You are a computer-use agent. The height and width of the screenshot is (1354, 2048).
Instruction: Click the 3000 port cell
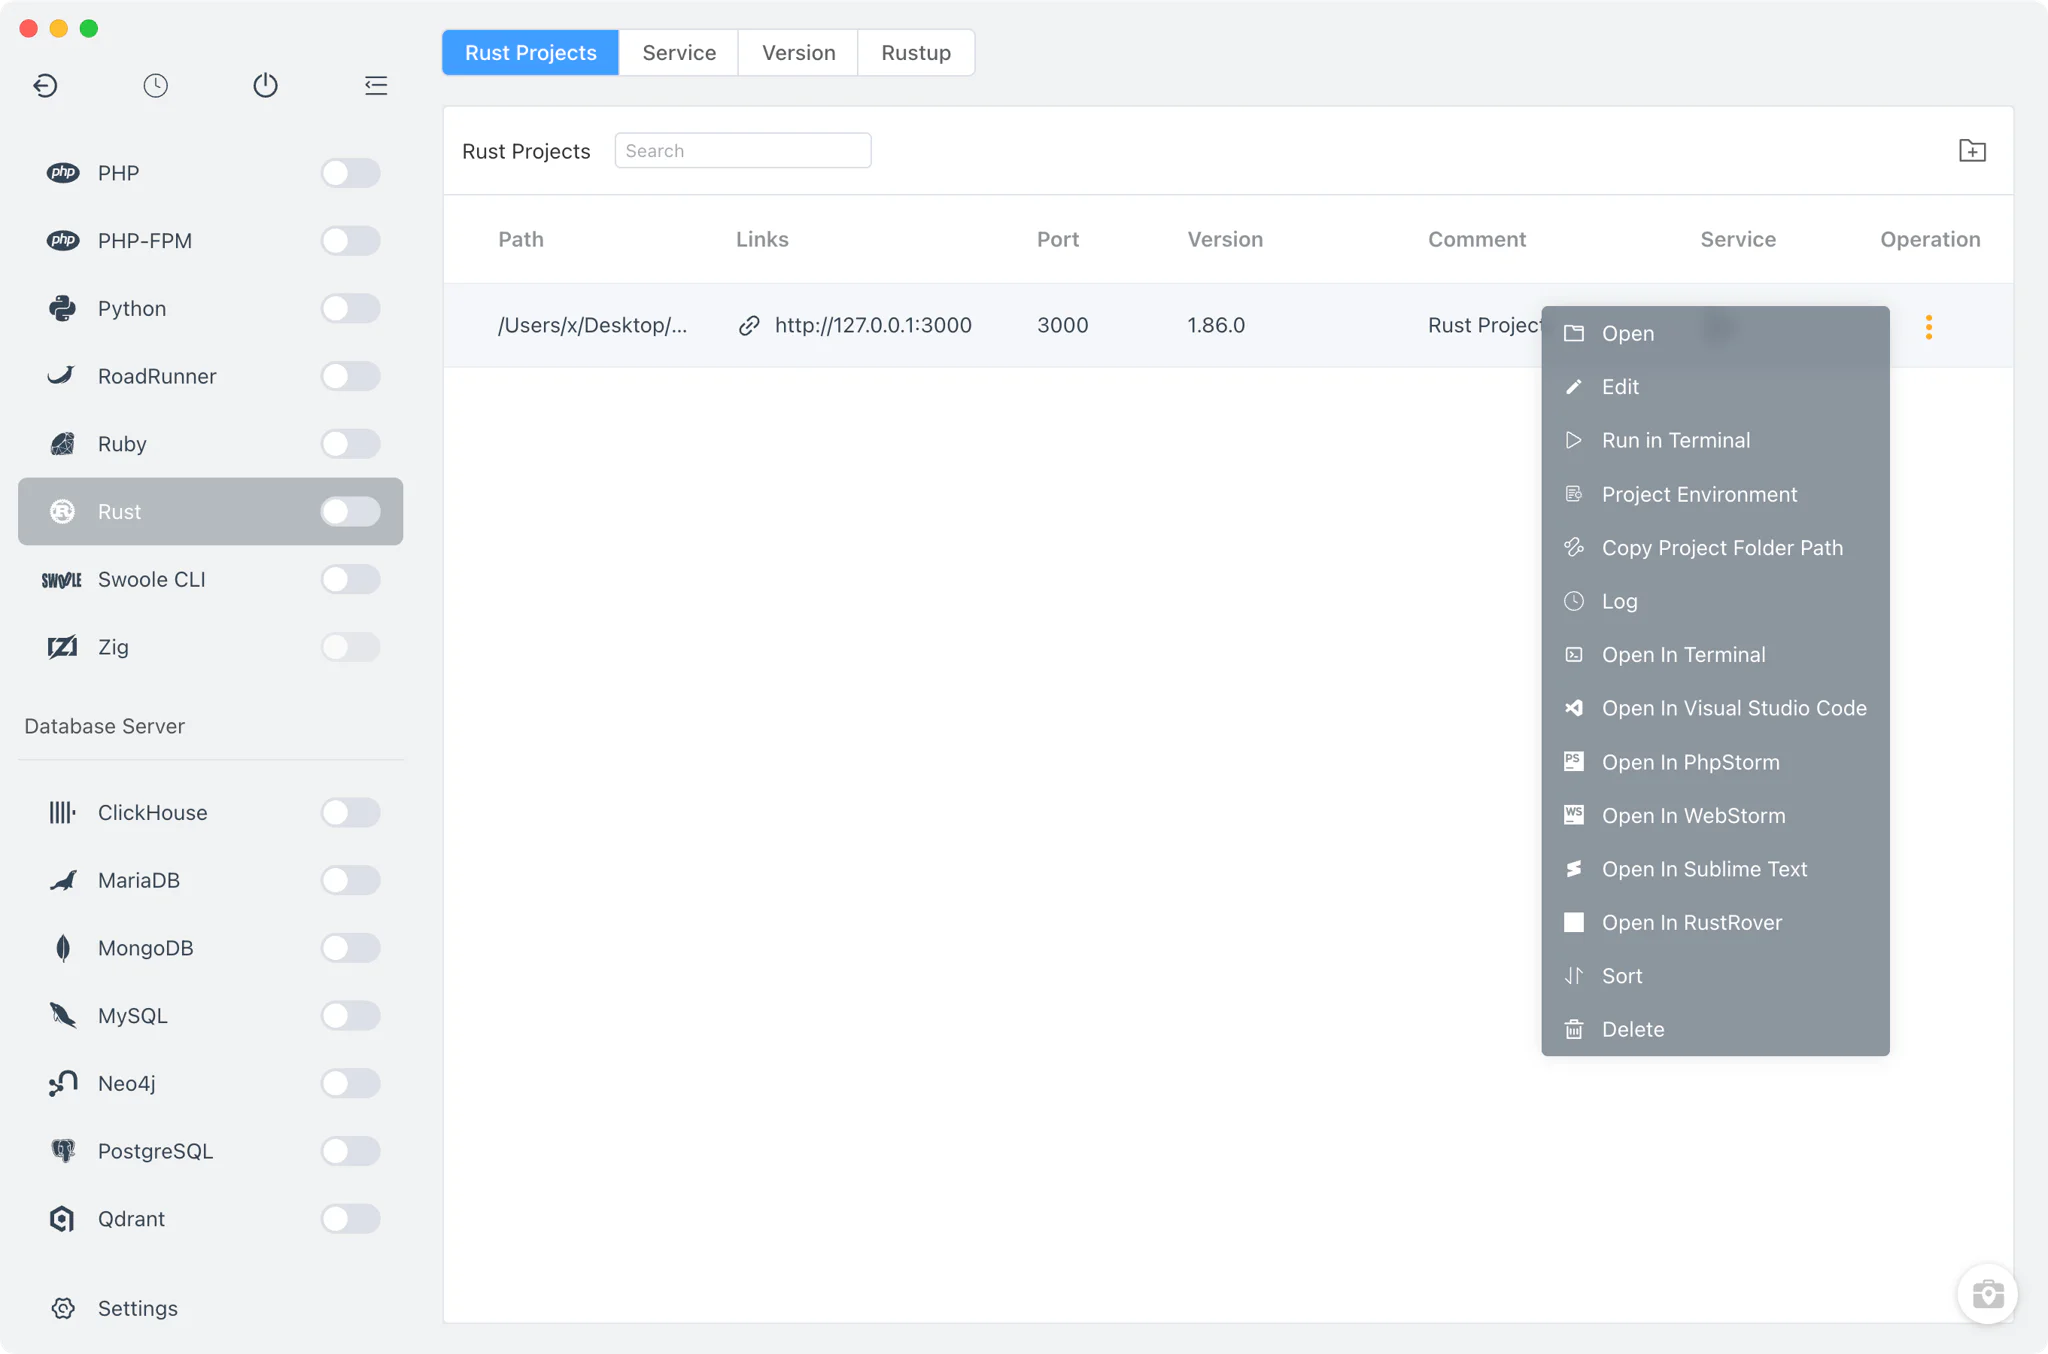1062,326
